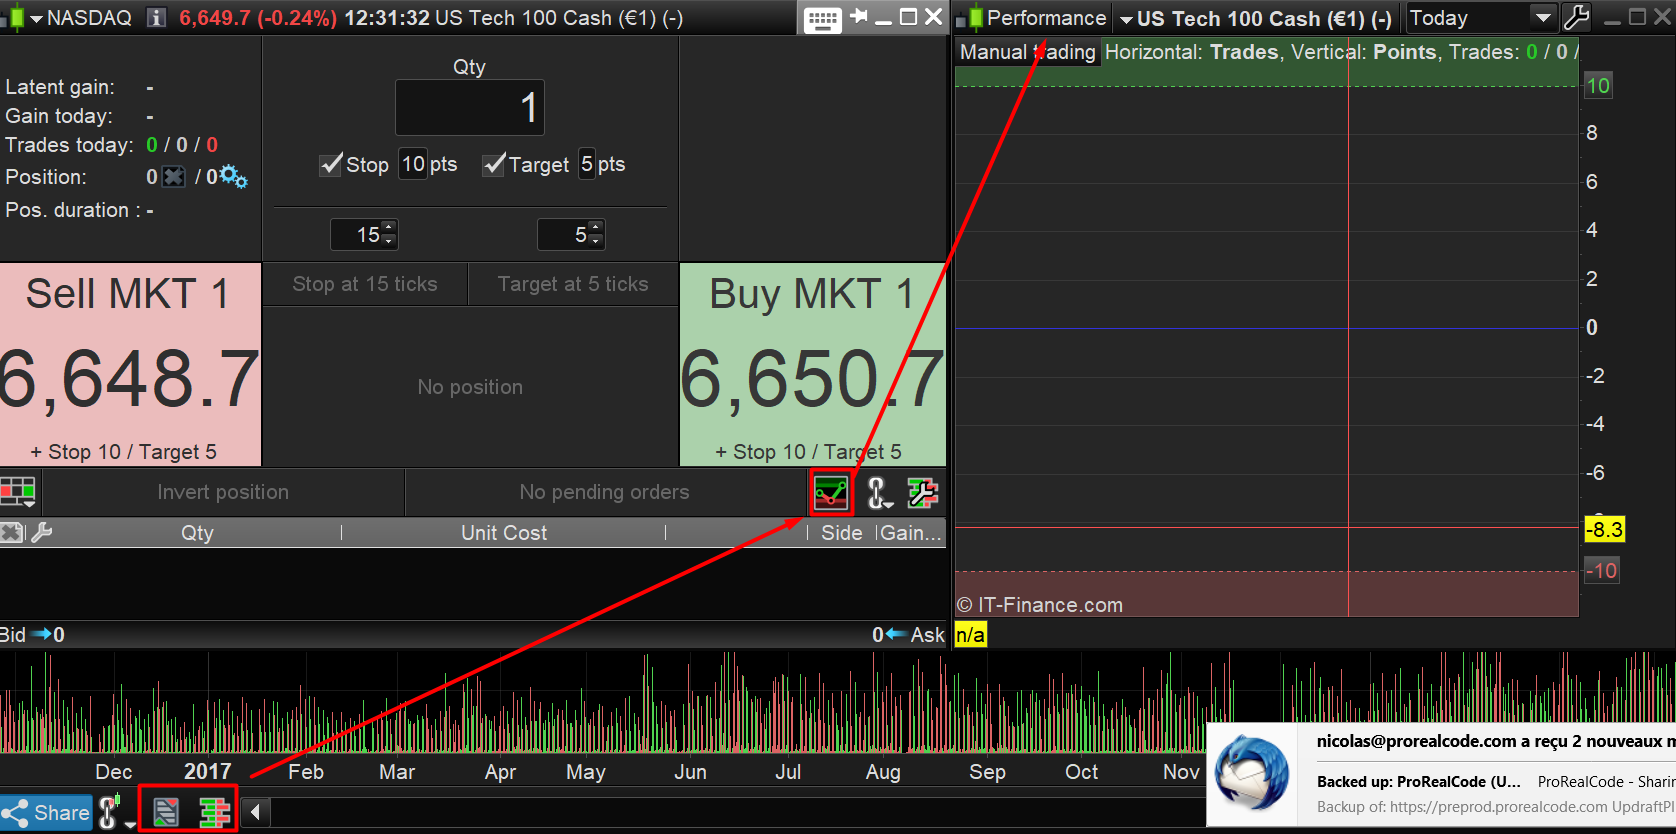Click the Qty input field showing 1
1676x834 pixels.
[x=470, y=107]
